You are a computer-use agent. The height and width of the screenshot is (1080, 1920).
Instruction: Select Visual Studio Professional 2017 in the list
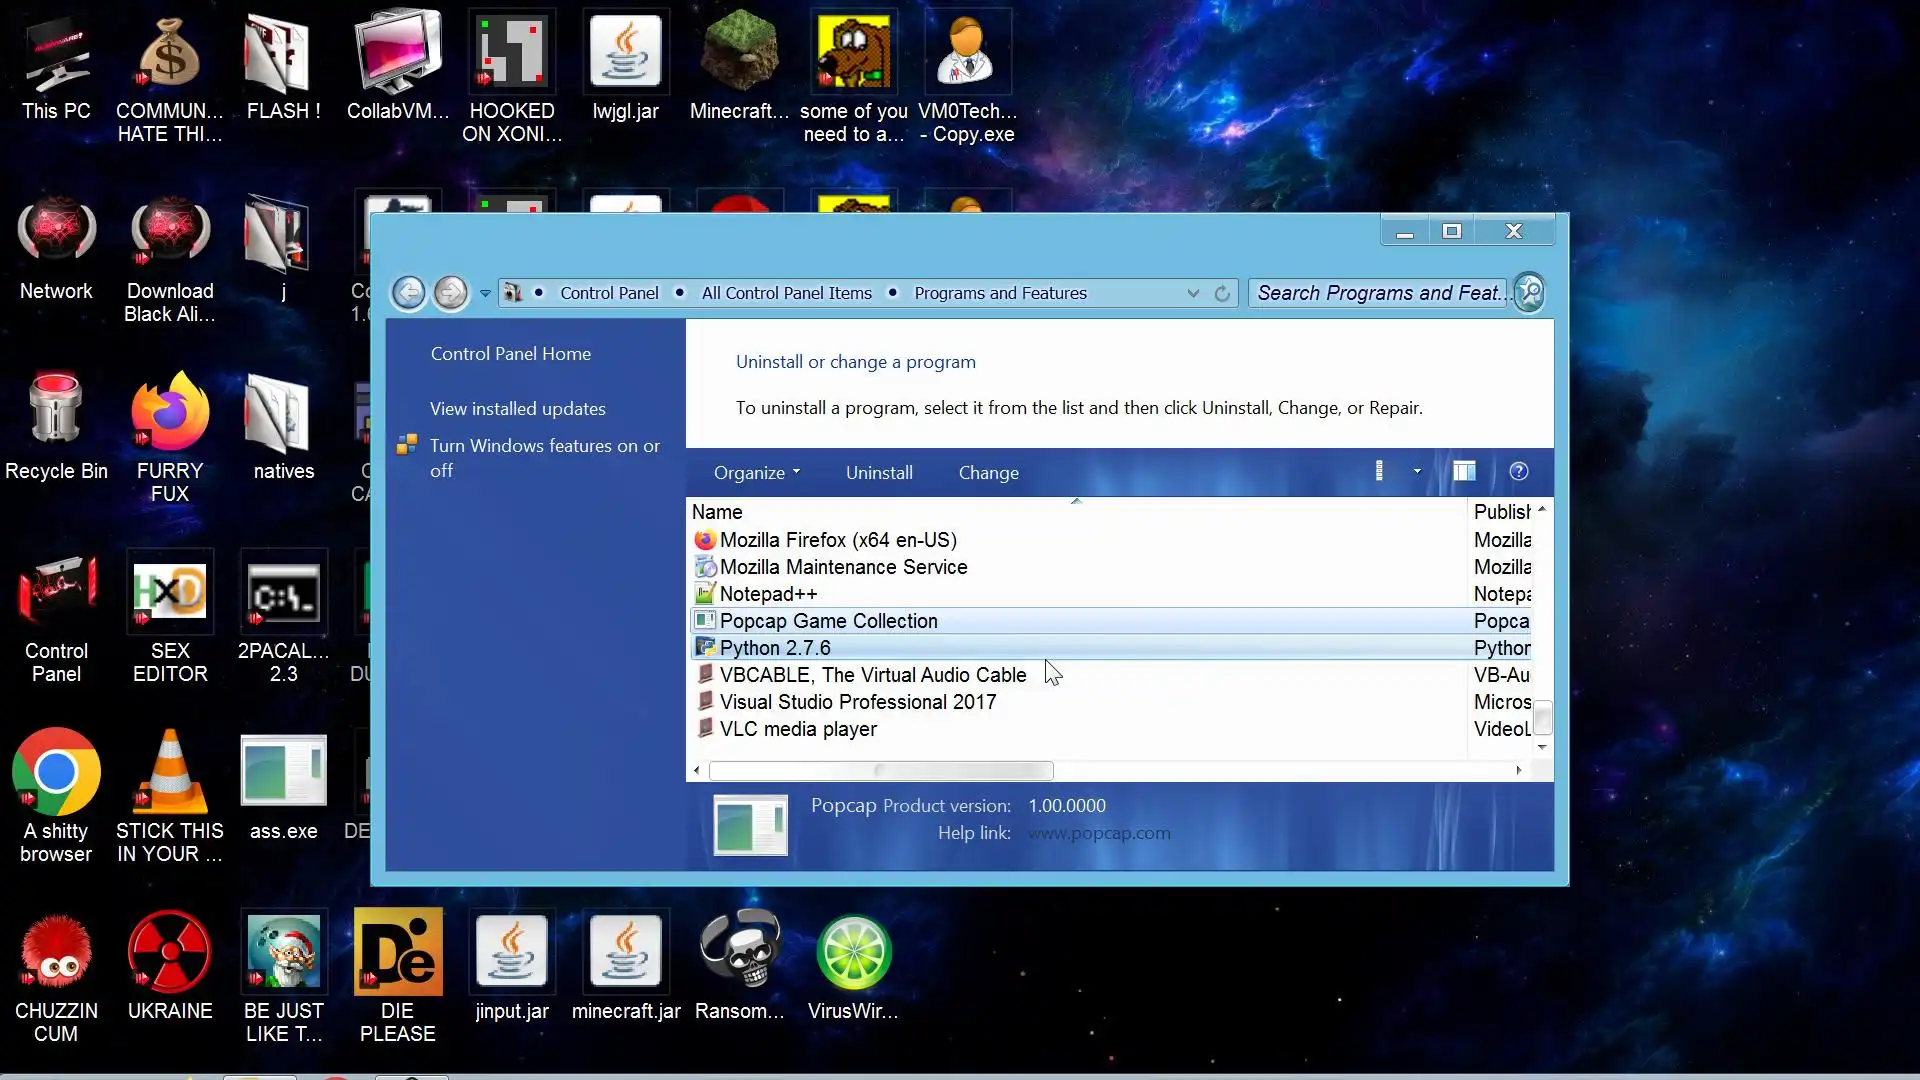click(x=857, y=702)
